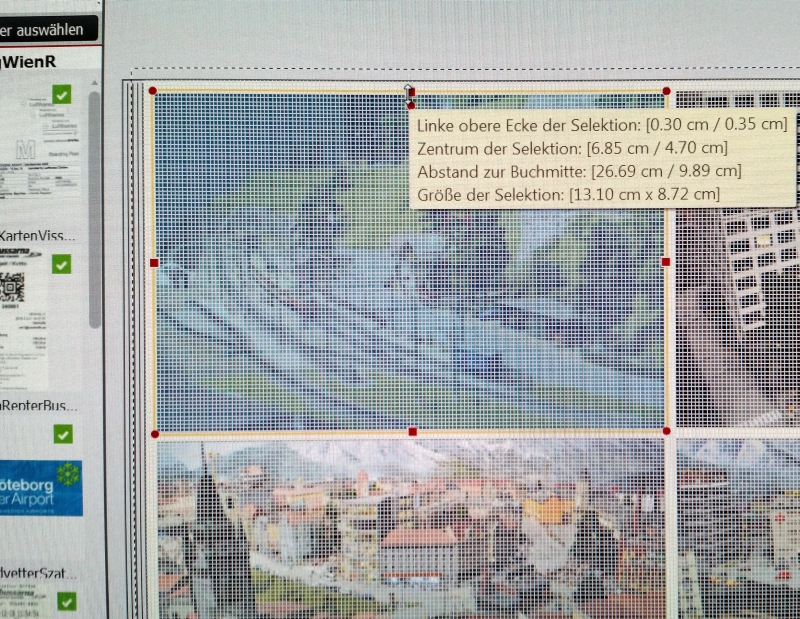
Task: Click the folder 'auswählen' button
Action: point(48,29)
